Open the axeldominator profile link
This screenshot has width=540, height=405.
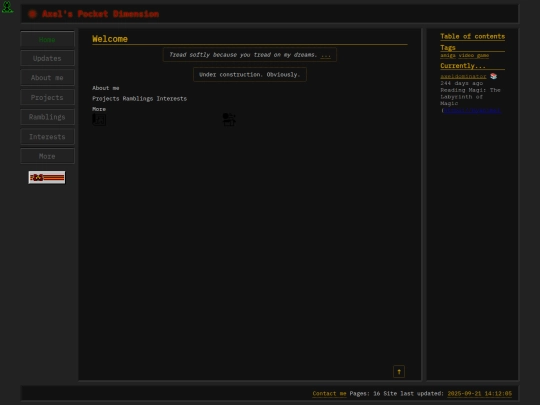[x=463, y=76]
